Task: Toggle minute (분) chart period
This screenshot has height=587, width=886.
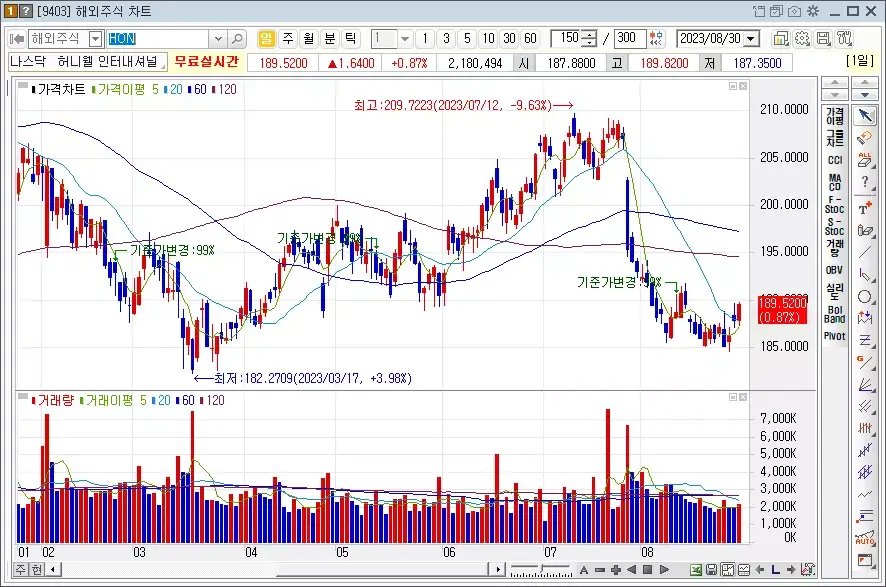Action: [330, 38]
